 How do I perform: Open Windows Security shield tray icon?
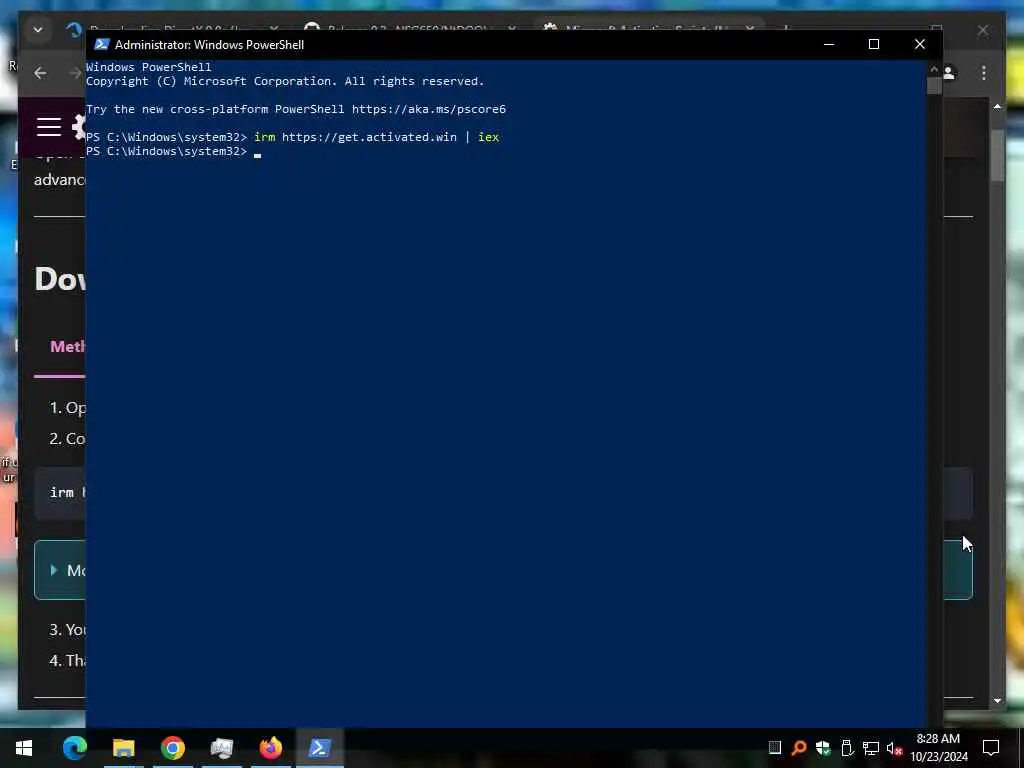(x=823, y=748)
